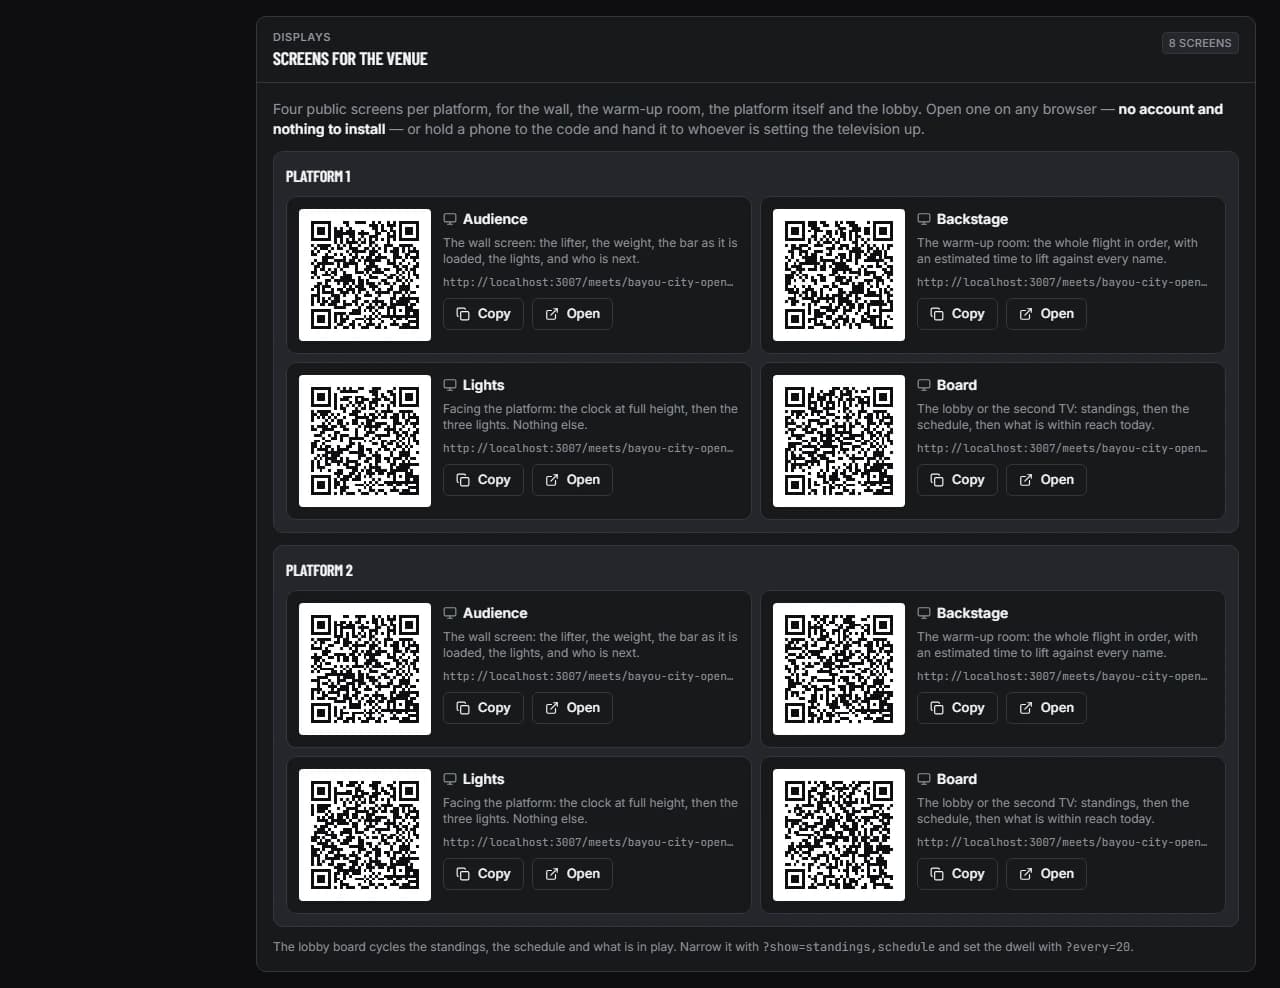Copy the Platform 2 Audience screen link
Image resolution: width=1280 pixels, height=988 pixels.
483,708
